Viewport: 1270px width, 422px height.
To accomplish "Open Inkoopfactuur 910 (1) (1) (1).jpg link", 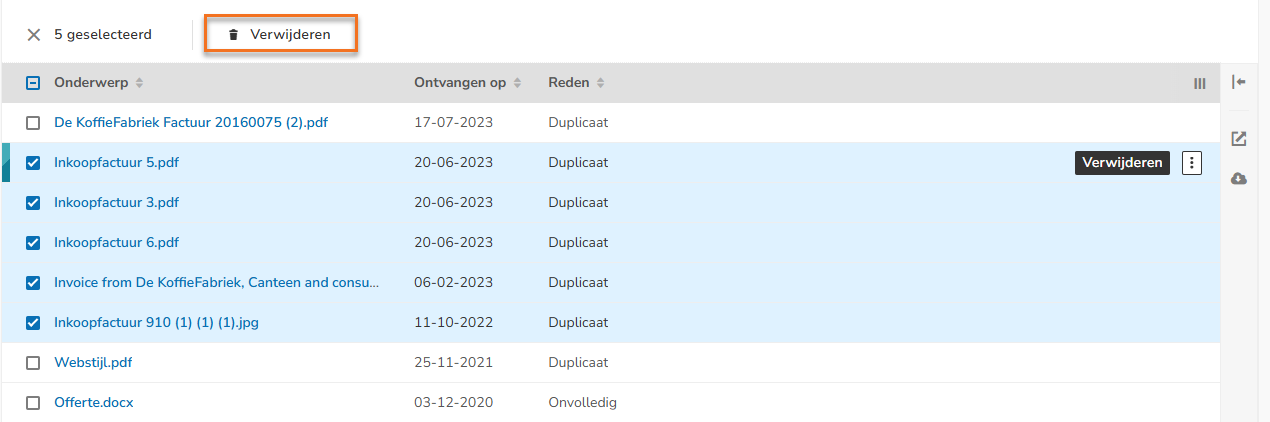I will [156, 323].
